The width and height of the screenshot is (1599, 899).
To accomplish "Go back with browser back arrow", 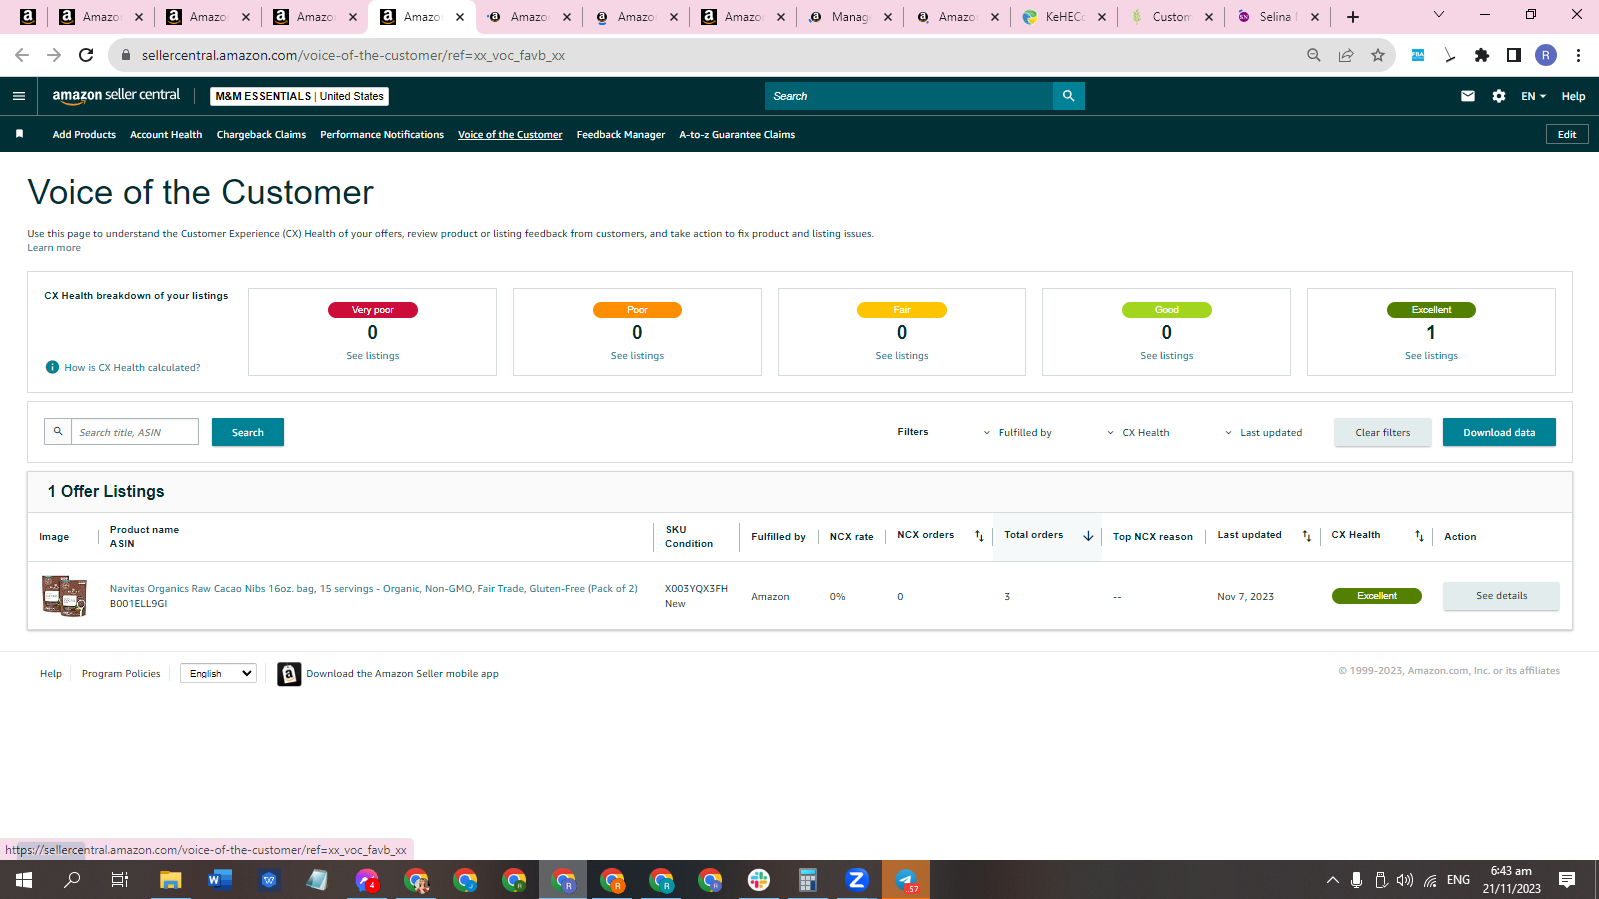I will point(22,55).
